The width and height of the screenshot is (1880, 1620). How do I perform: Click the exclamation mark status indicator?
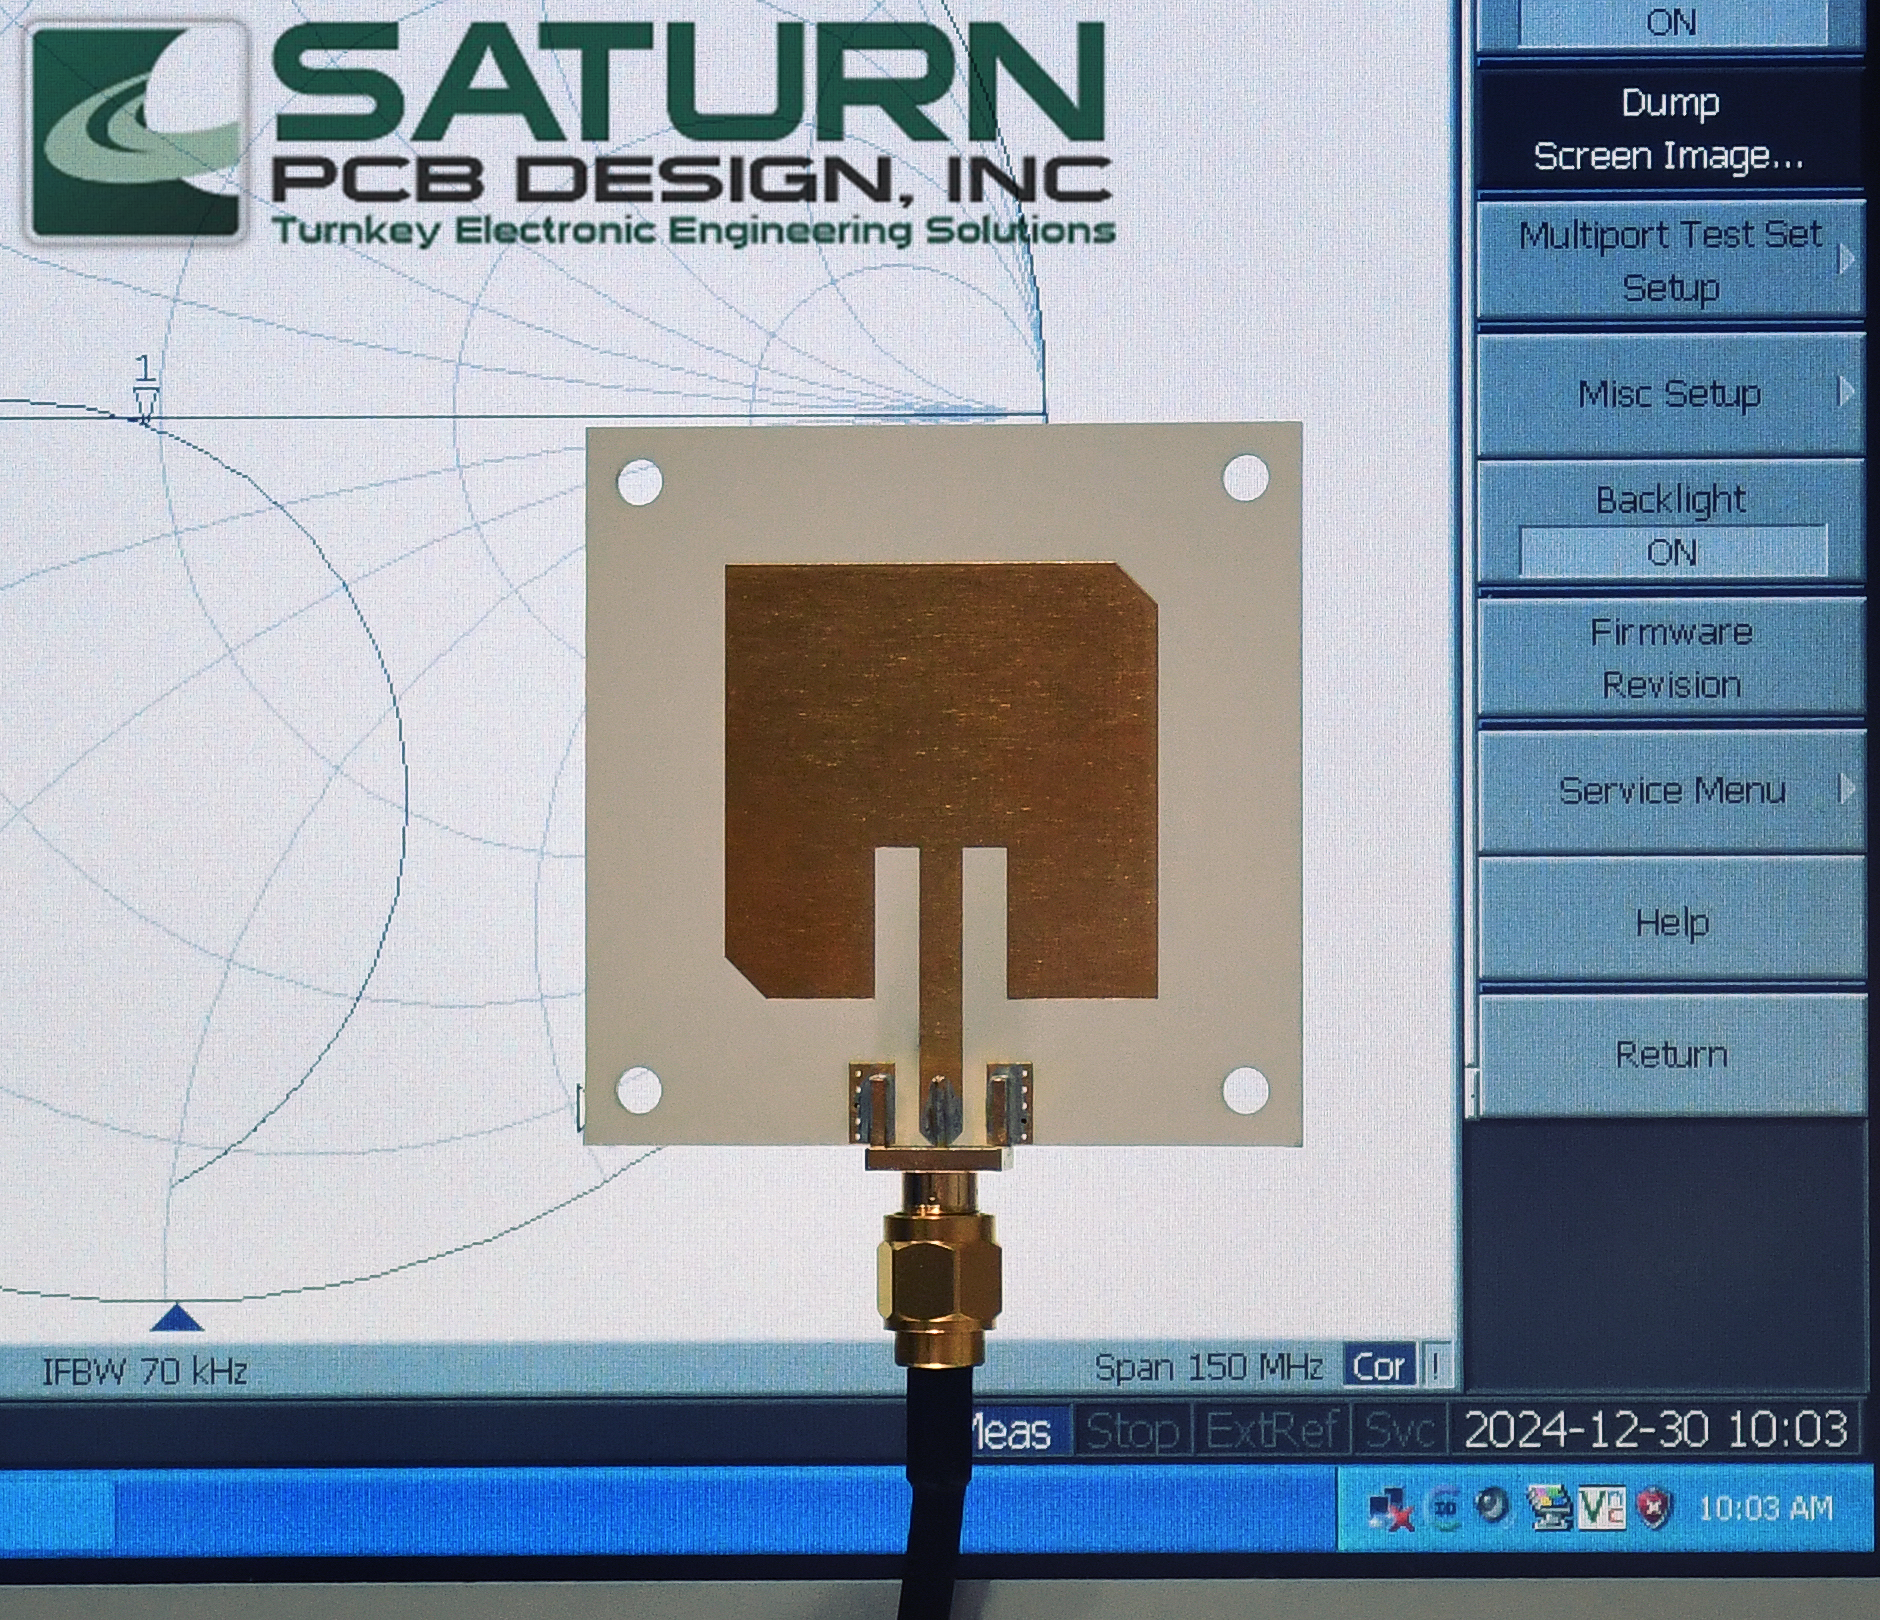(1436, 1366)
